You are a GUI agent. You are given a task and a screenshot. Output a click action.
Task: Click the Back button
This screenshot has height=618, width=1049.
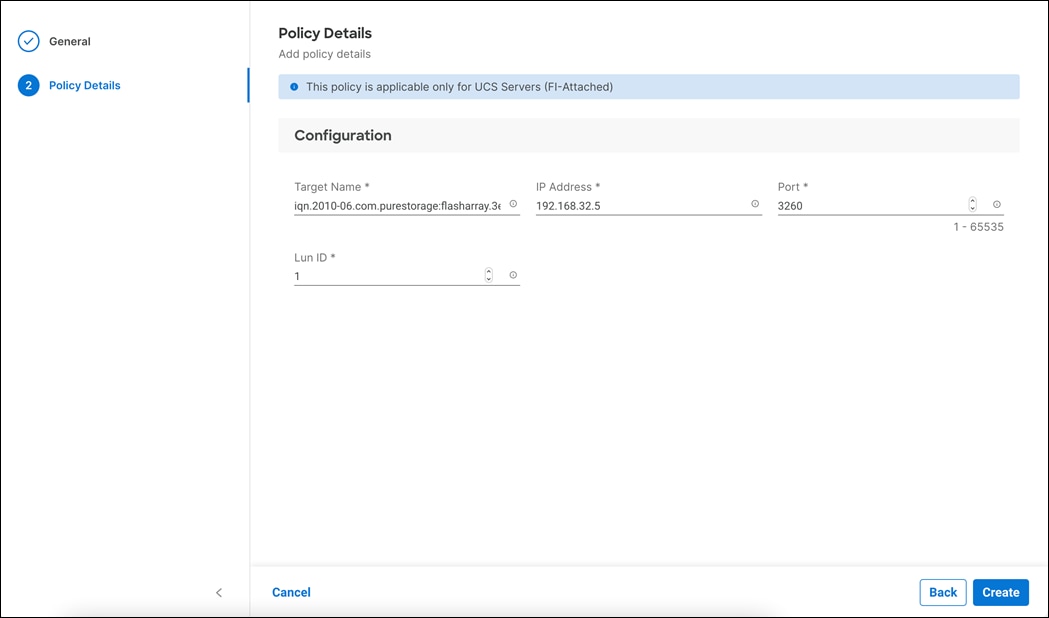tap(942, 592)
